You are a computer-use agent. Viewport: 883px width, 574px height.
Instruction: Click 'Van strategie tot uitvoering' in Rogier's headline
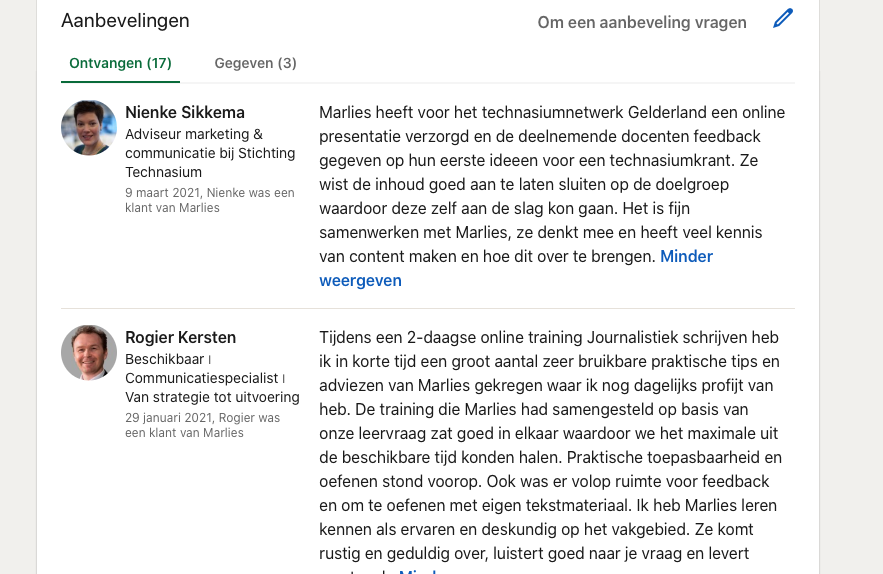pyautogui.click(x=212, y=397)
